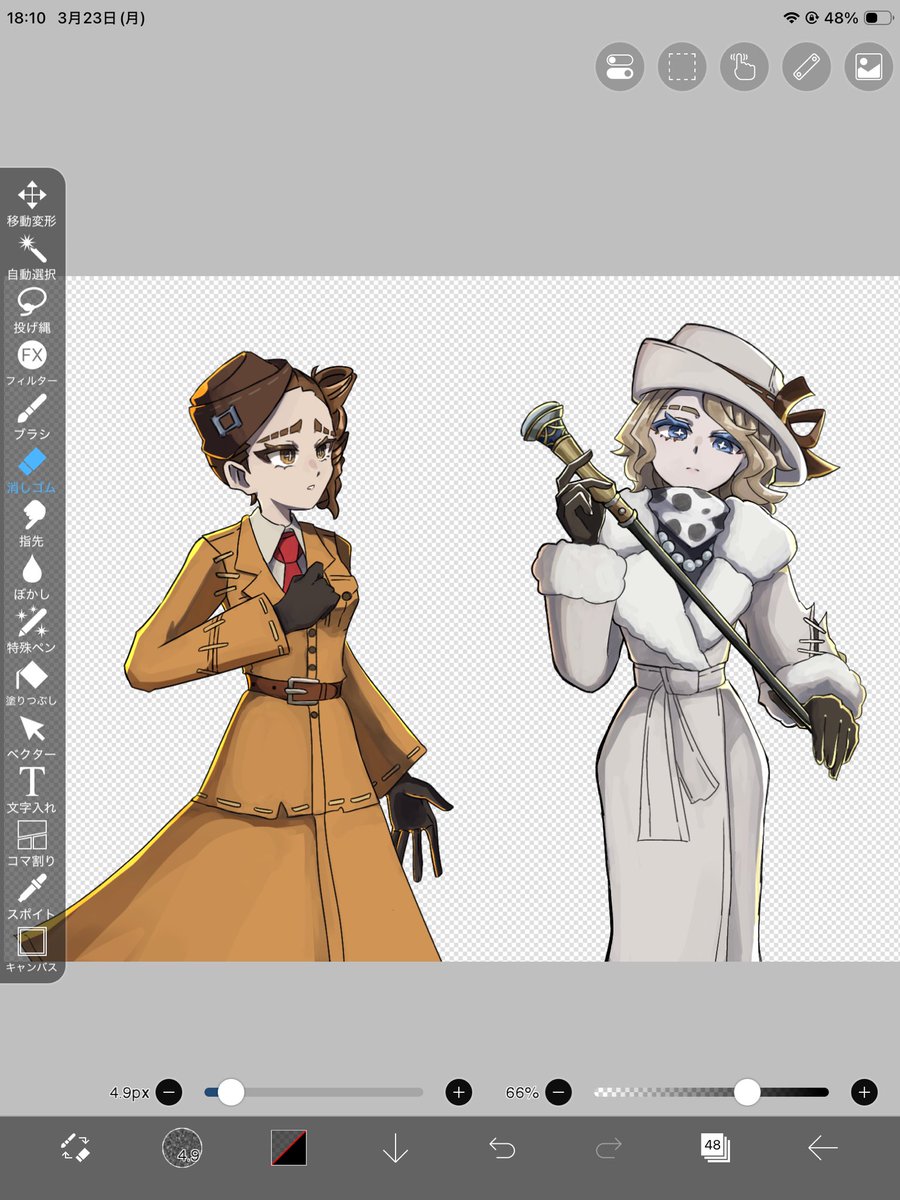
Task: Redo the undone action
Action: coord(608,1149)
